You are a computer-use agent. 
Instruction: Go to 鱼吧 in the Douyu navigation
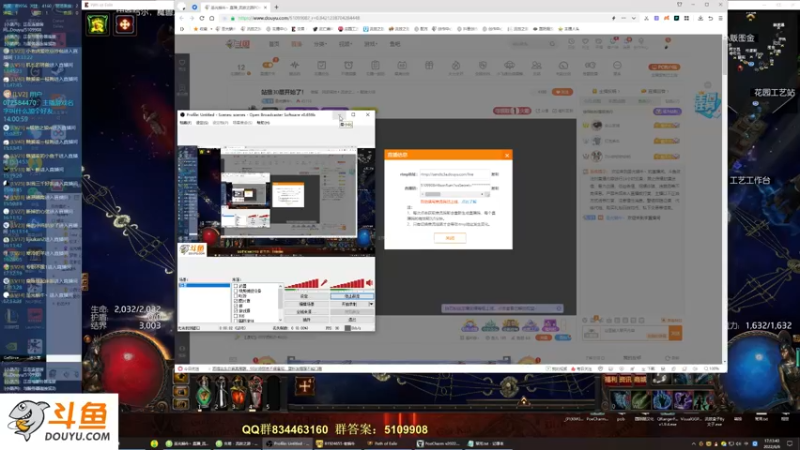[x=395, y=44]
